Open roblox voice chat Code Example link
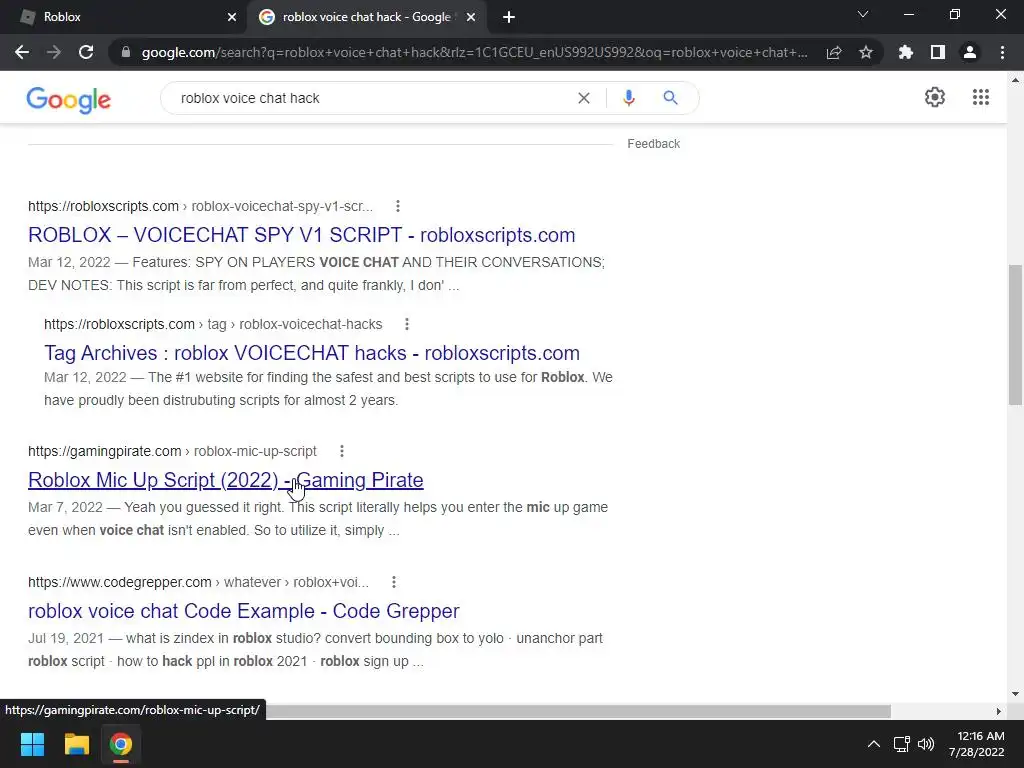Viewport: 1024px width, 768px height. click(244, 611)
